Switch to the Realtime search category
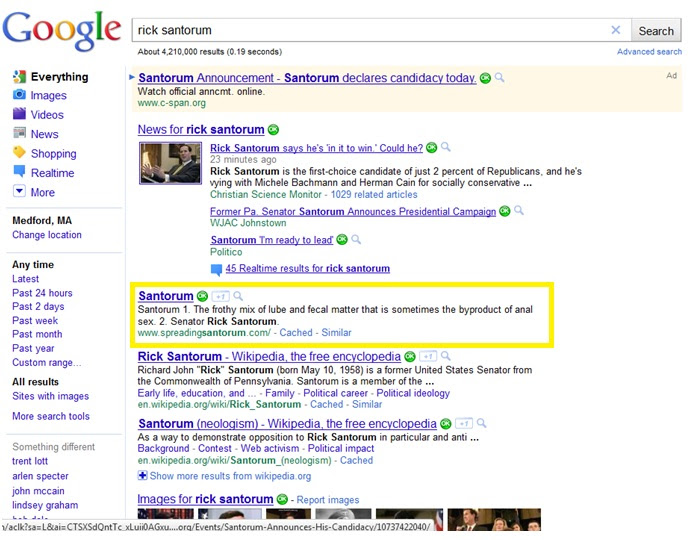This screenshot has height=540, width=692. click(x=53, y=173)
